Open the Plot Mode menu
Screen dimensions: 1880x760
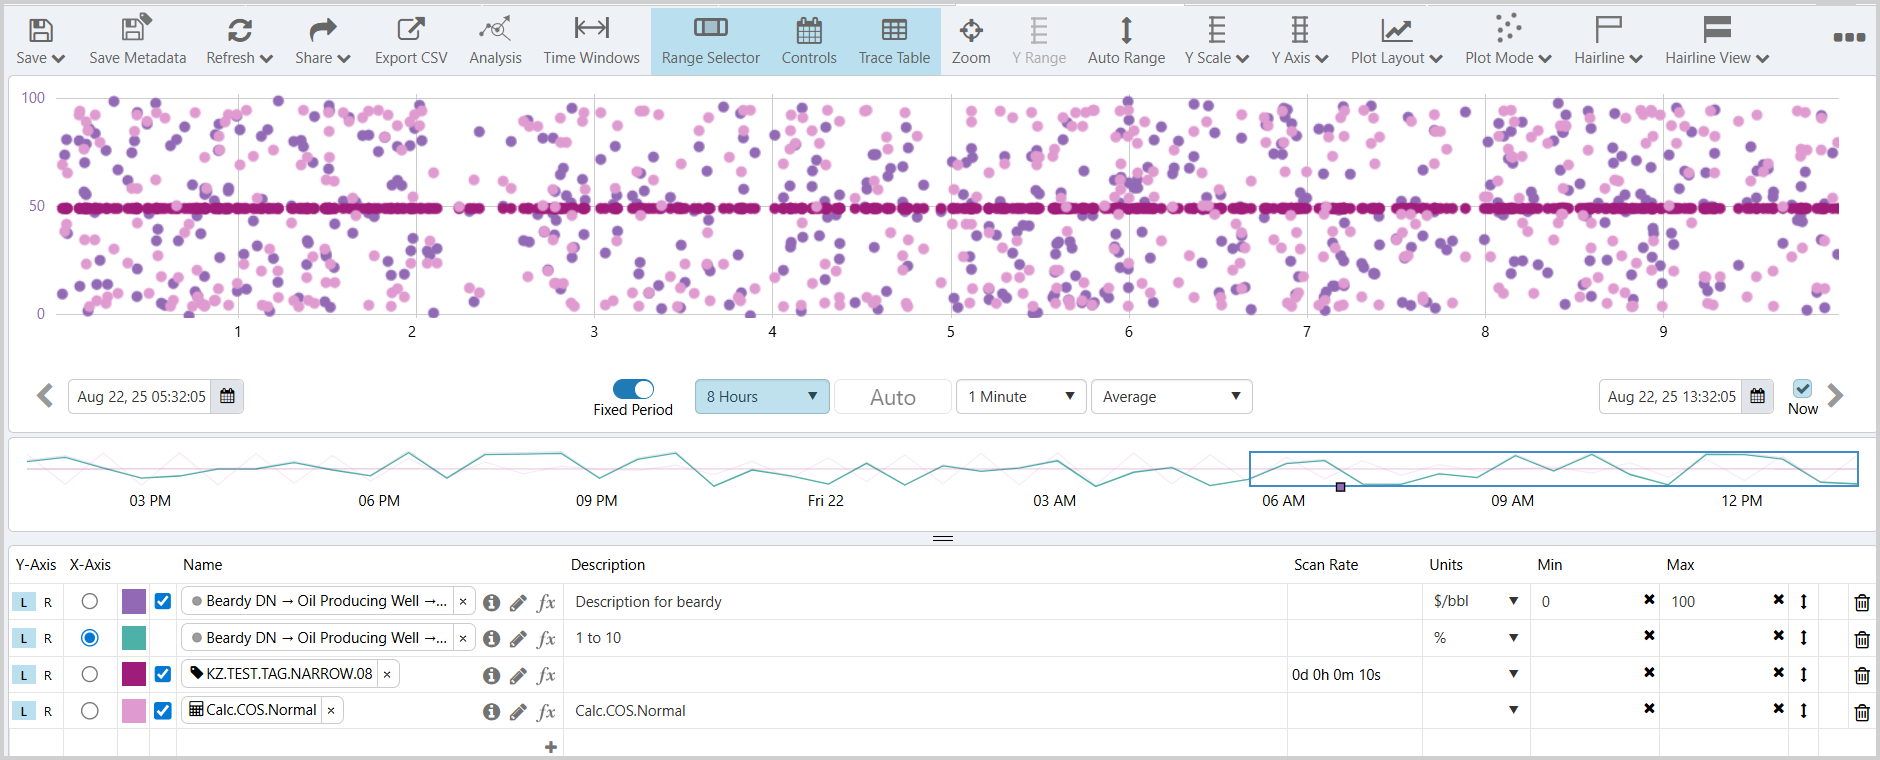[x=1508, y=41]
